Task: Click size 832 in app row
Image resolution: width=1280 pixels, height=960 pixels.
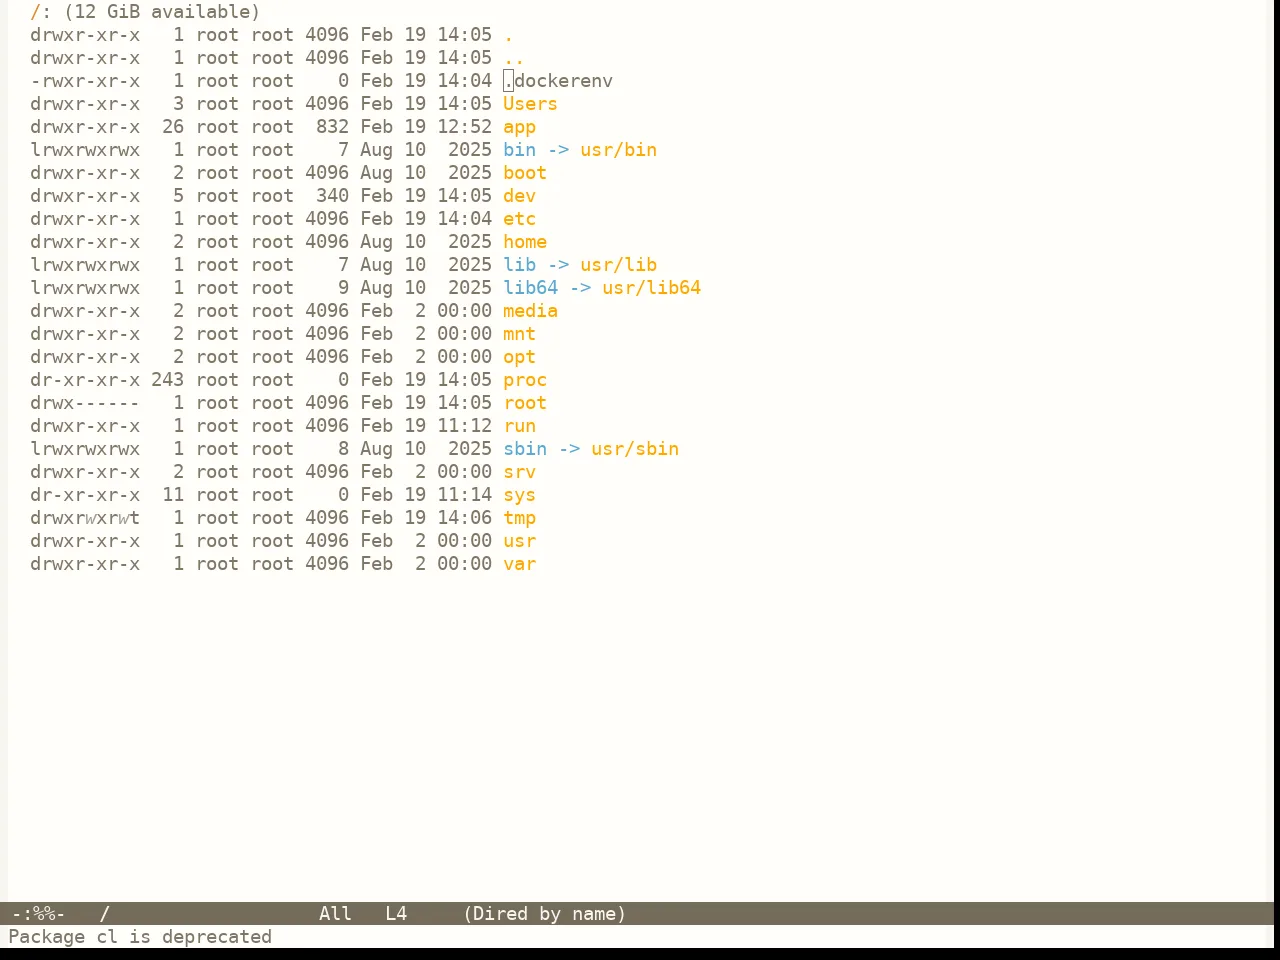Action: point(332,127)
